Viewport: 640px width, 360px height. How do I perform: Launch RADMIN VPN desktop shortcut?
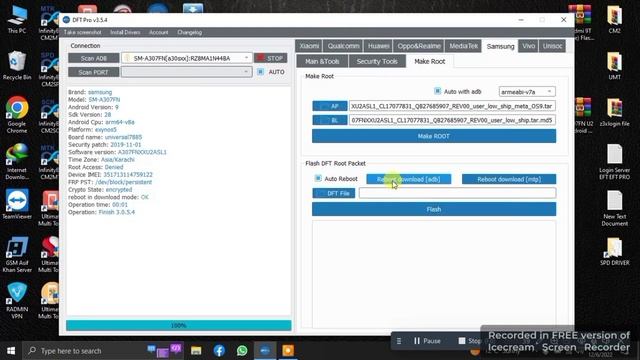pos(17,300)
